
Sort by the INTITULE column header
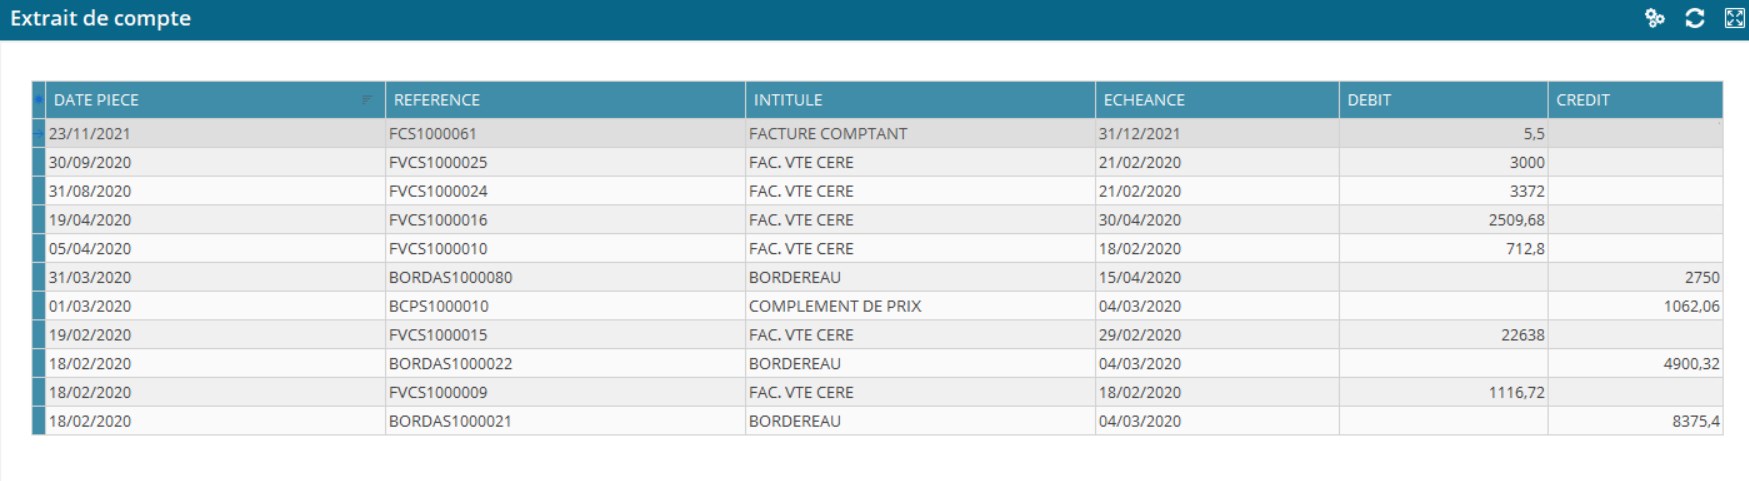(x=788, y=100)
